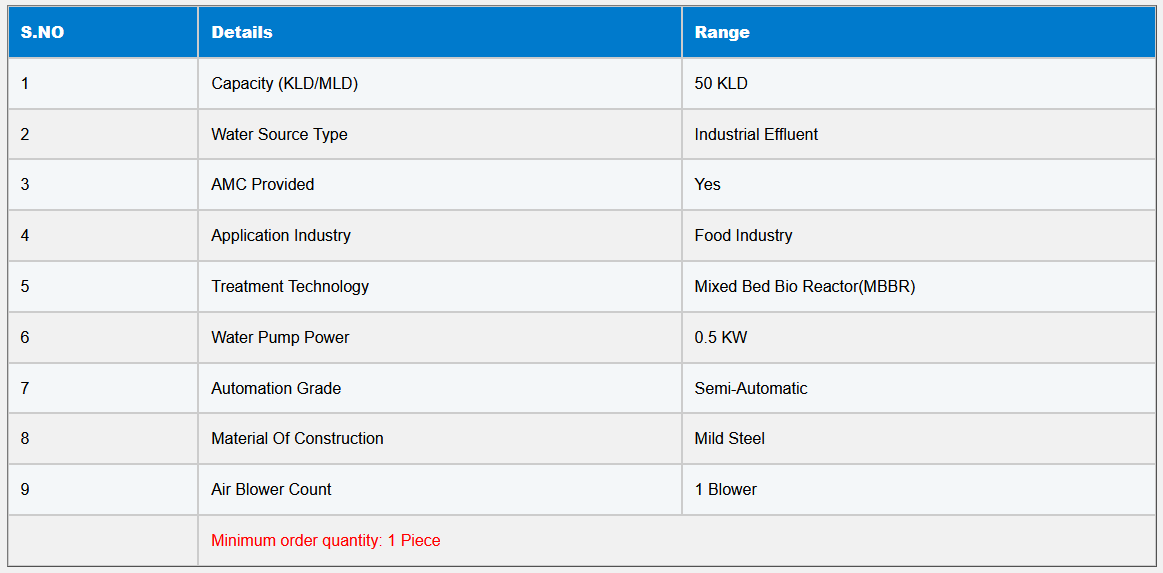Click the Industrial Effluent value

(756, 134)
